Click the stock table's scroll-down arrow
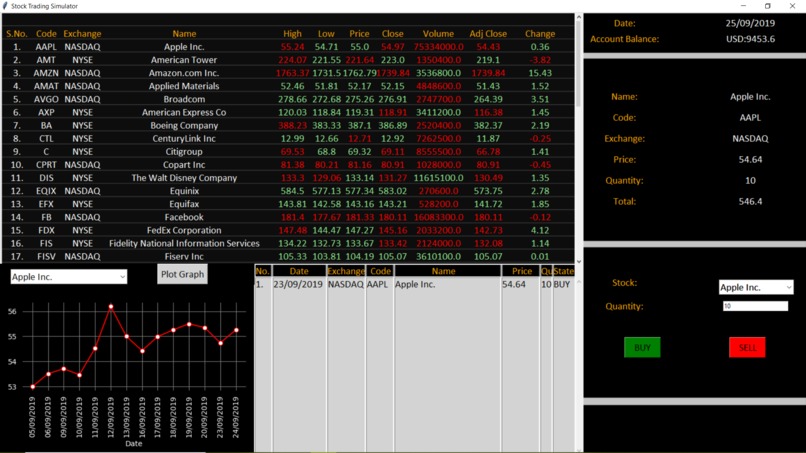Screen dimensions: 806x453 coord(579,261)
